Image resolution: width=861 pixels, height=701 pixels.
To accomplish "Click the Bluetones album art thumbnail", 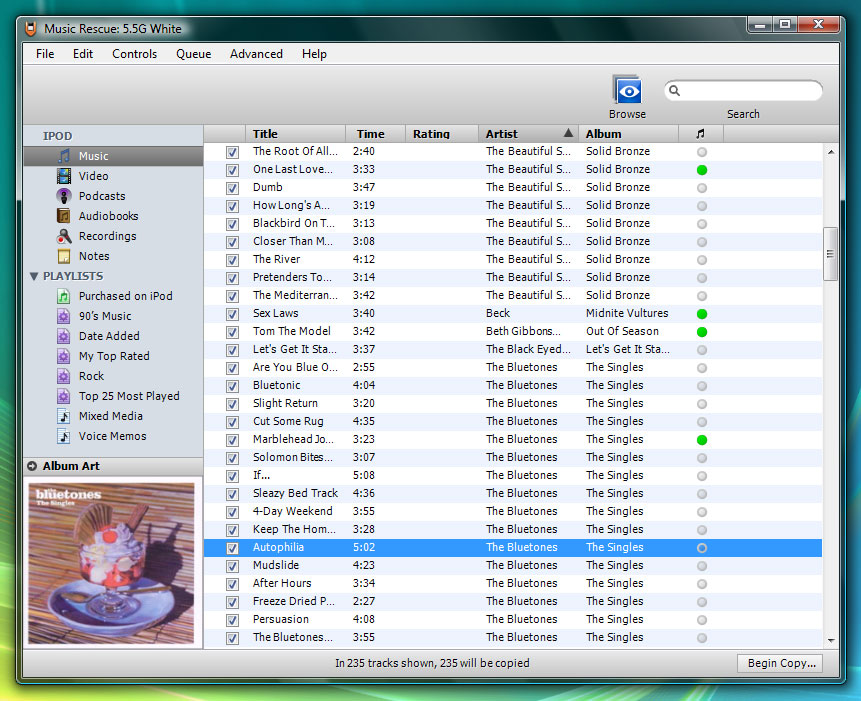I will [x=111, y=563].
